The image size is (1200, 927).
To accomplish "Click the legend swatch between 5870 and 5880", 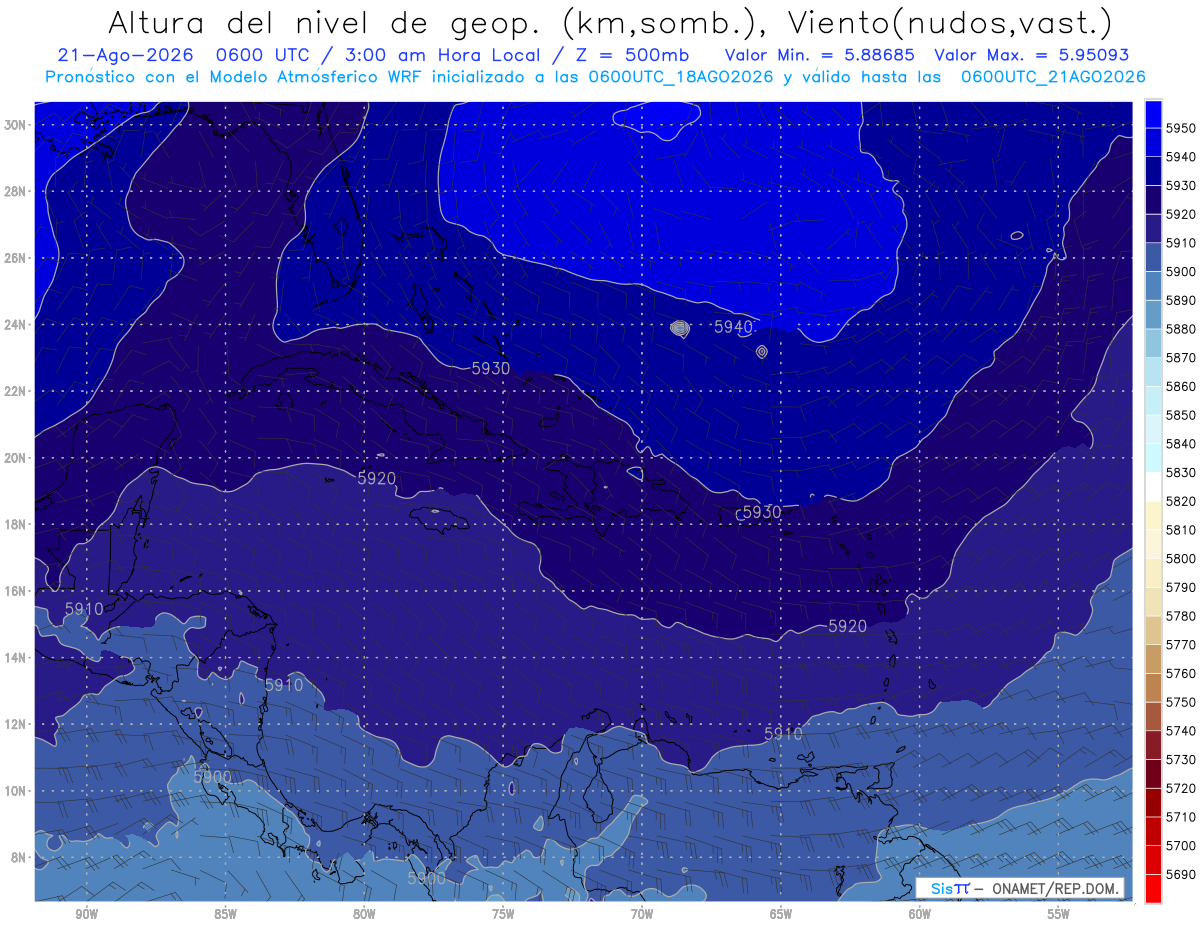I will click(1153, 343).
